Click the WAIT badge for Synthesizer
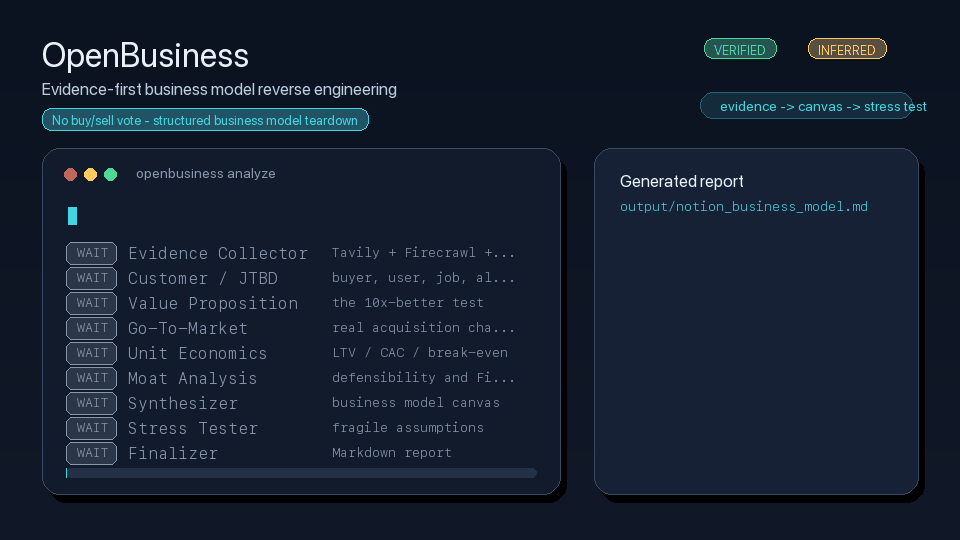 [x=92, y=403]
